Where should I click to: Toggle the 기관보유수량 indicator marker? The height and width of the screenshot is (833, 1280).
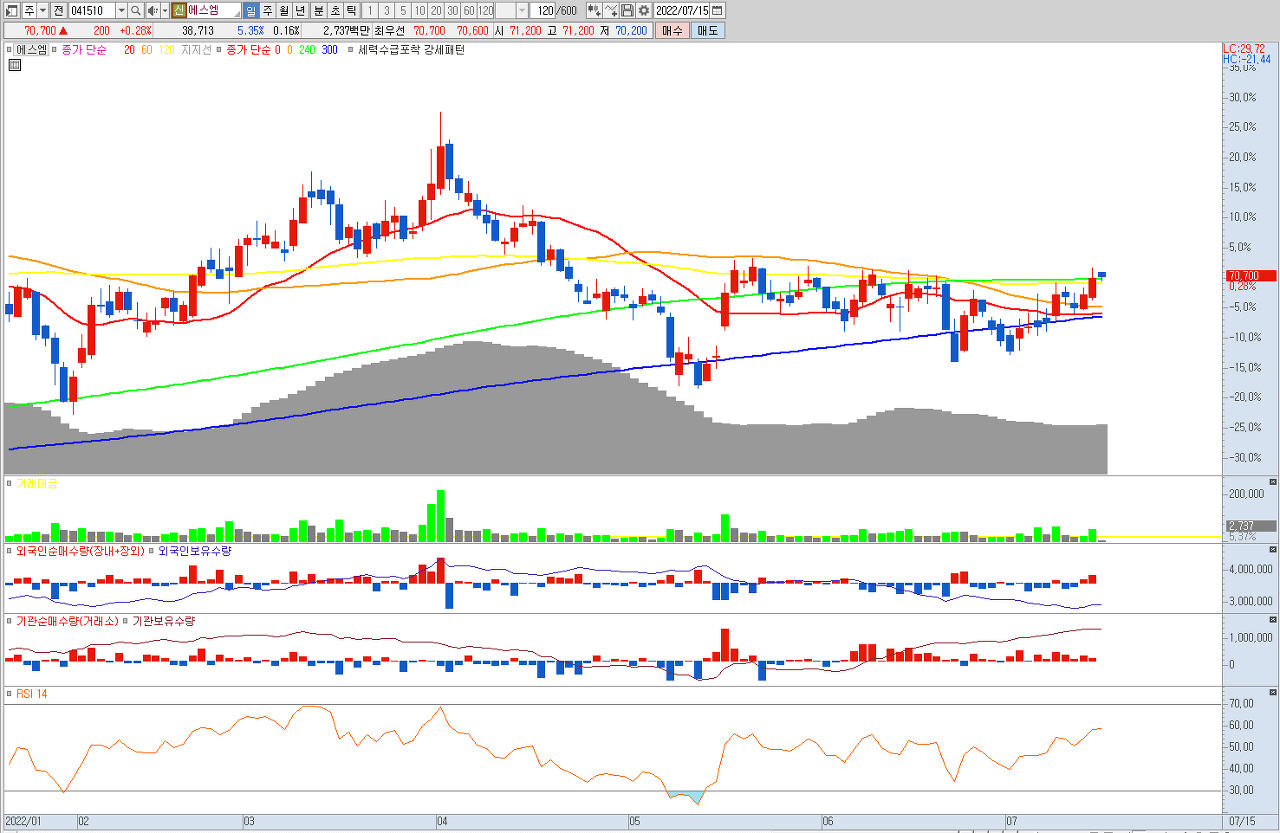coord(126,621)
